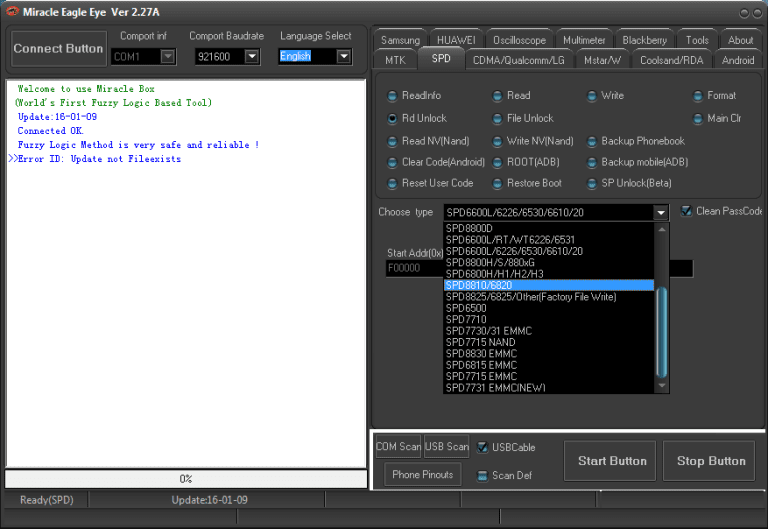Choose SPD8830 EMMC from the list

coord(549,354)
